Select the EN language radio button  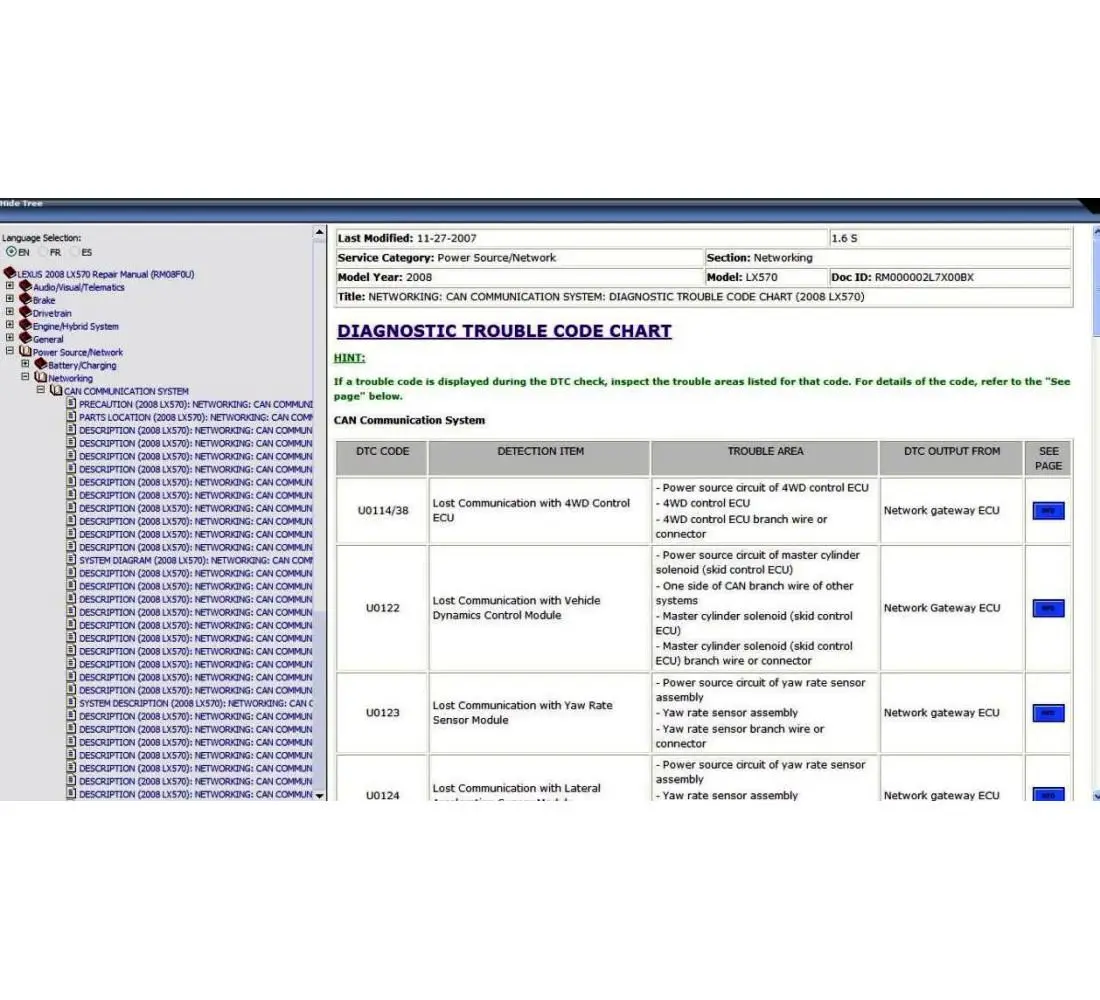[x=11, y=252]
